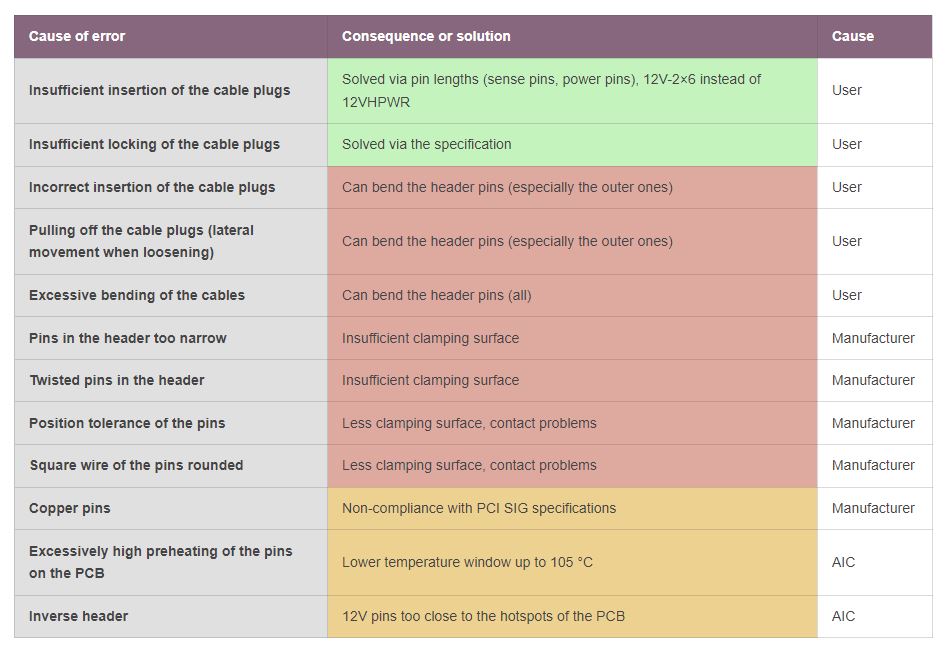Screen dimensions: 950x658
Task: Click the 'Copper pins' cell
Action: click(171, 508)
